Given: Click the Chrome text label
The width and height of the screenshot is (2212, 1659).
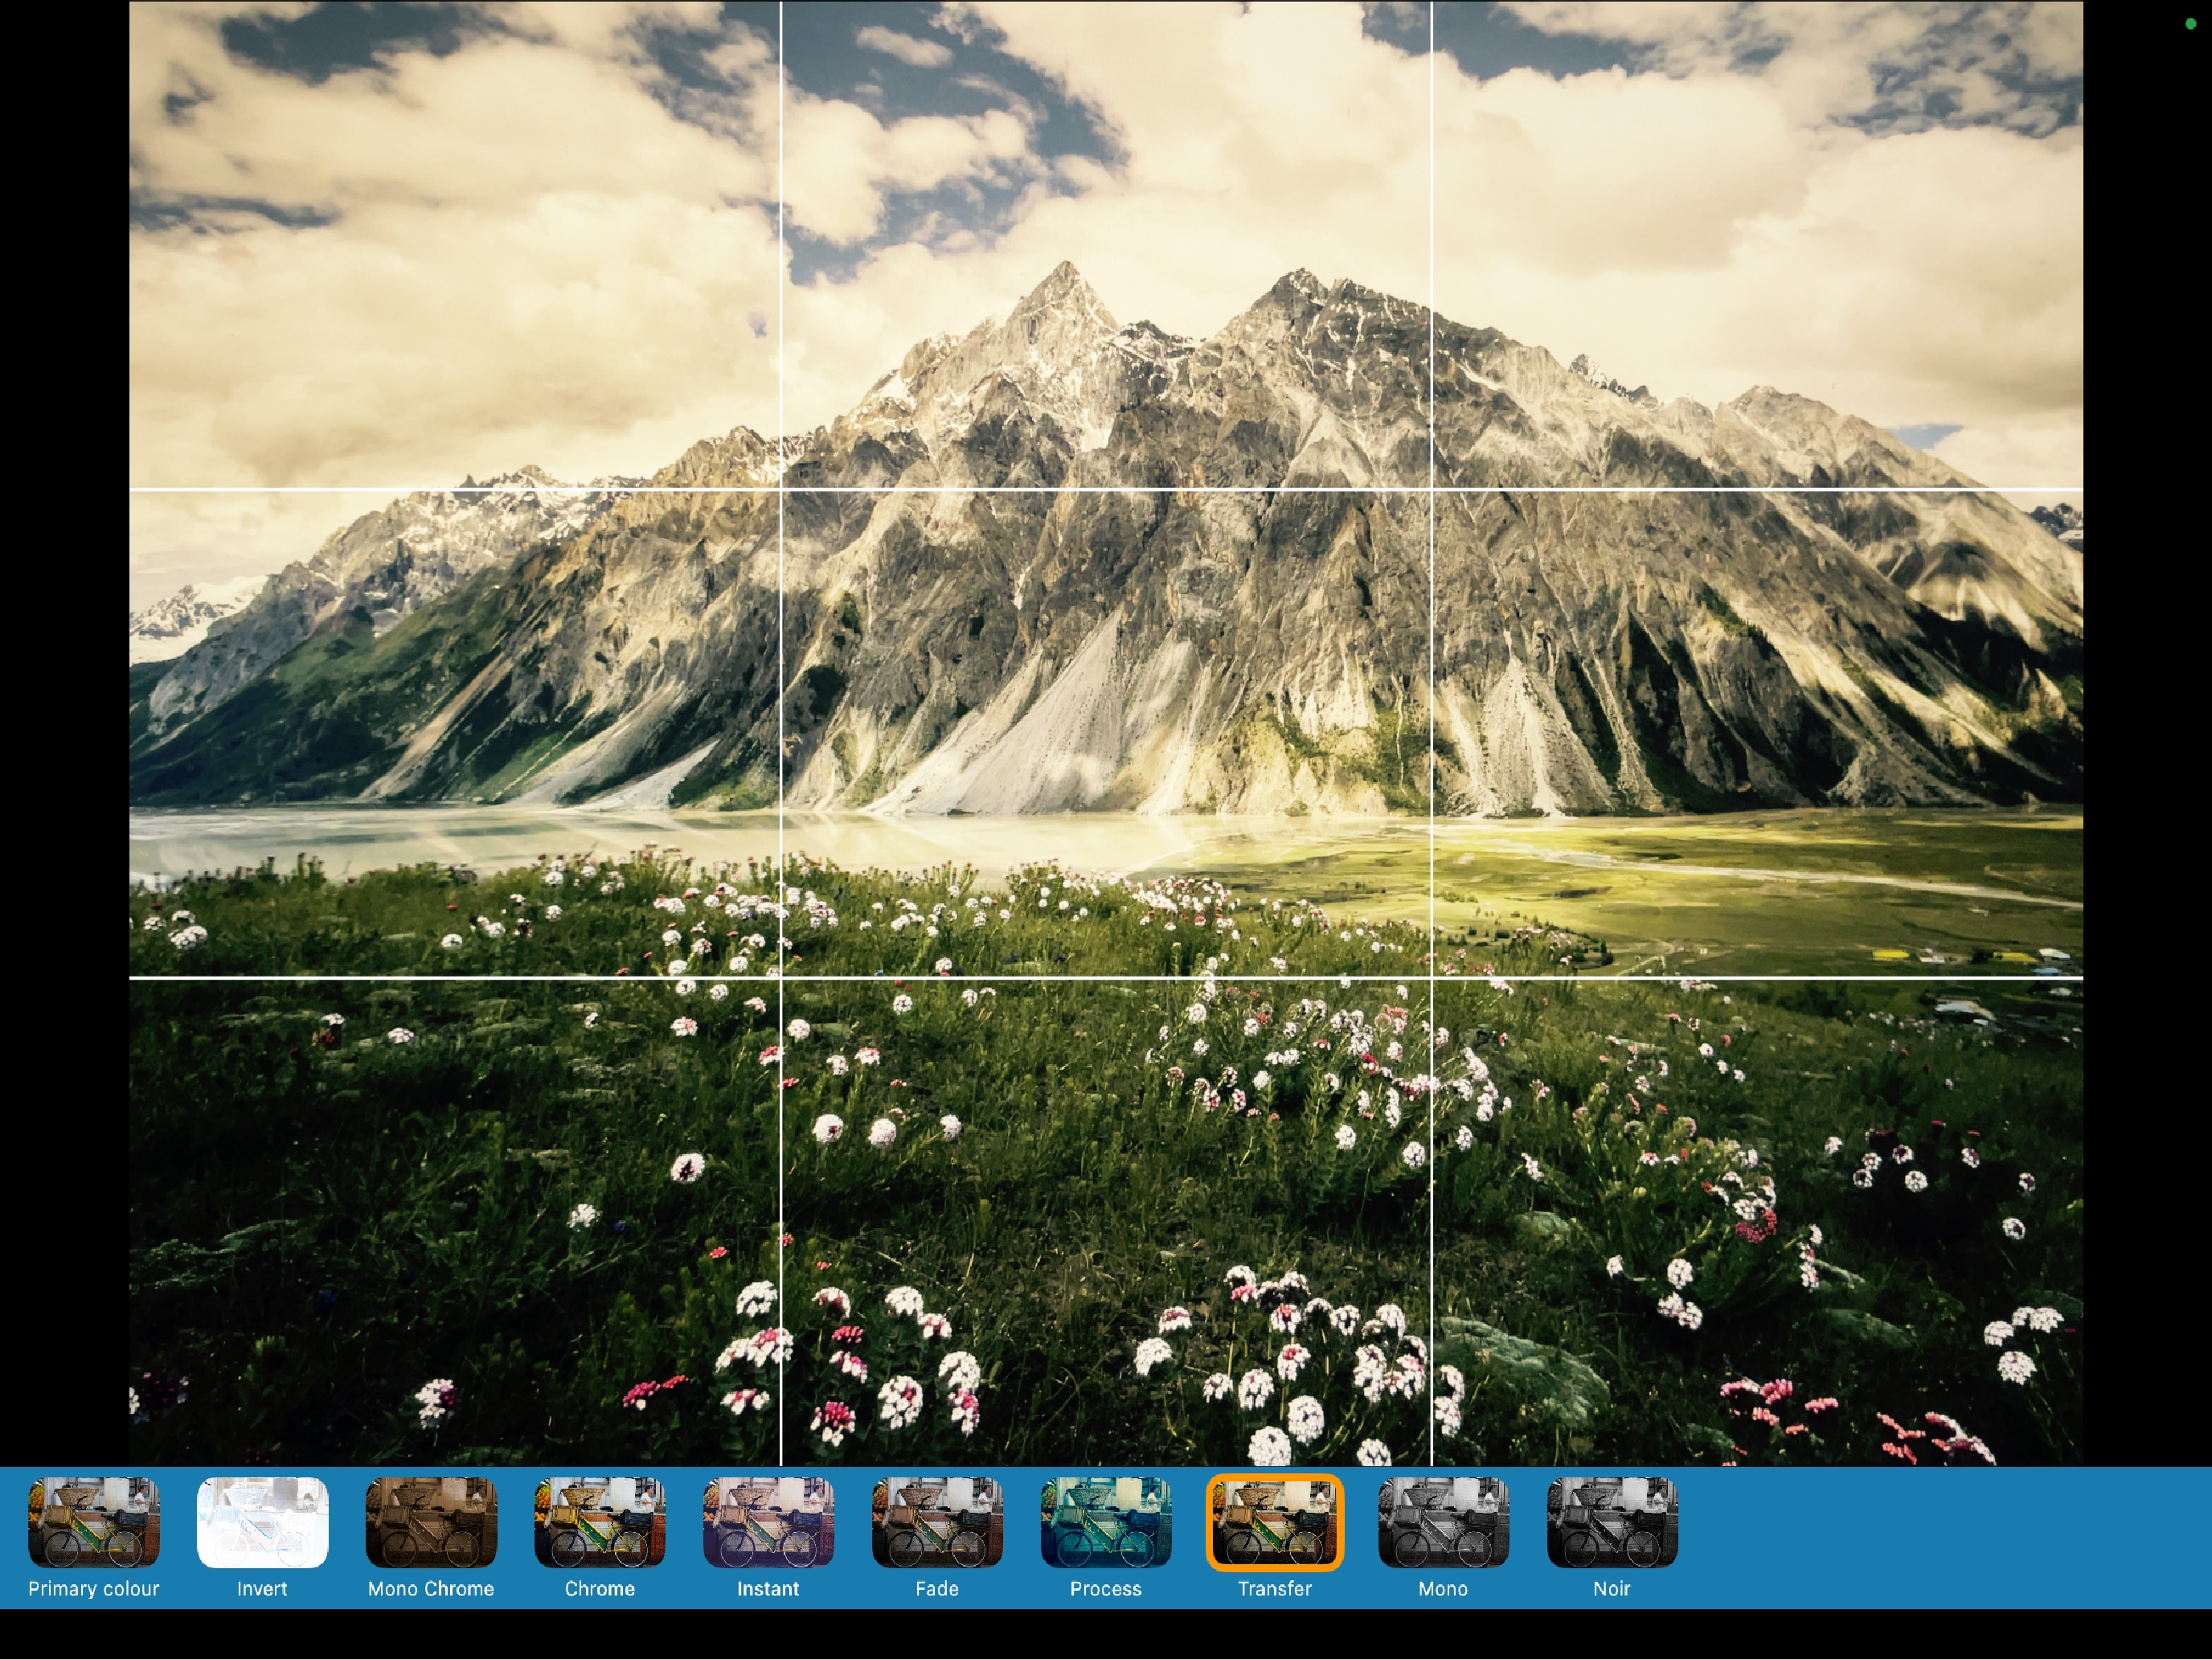Looking at the screenshot, I should click(x=600, y=1589).
